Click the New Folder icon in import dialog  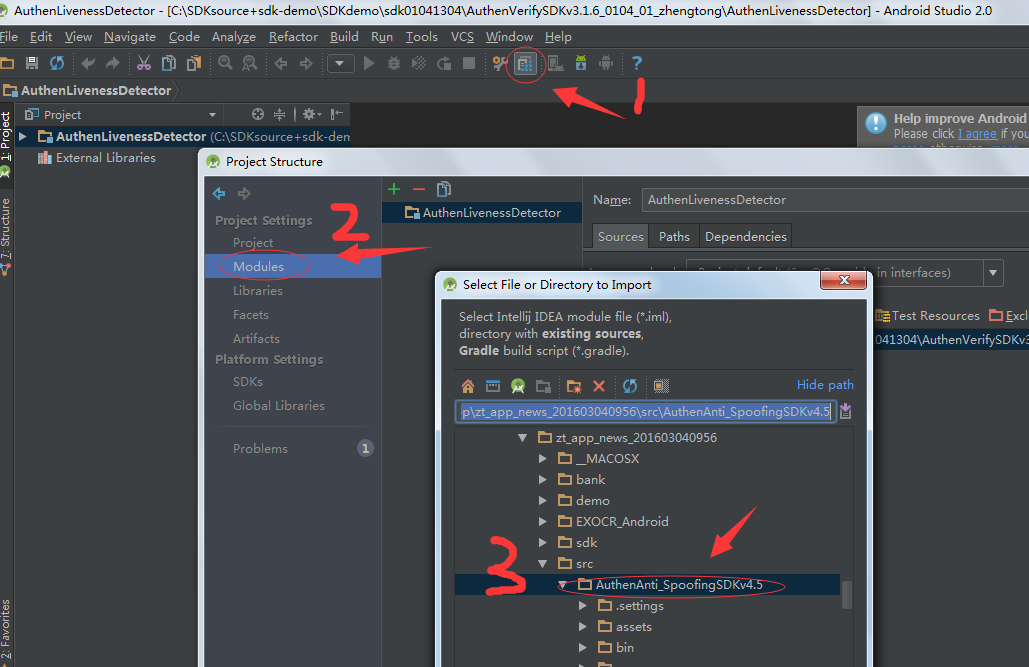coord(574,386)
